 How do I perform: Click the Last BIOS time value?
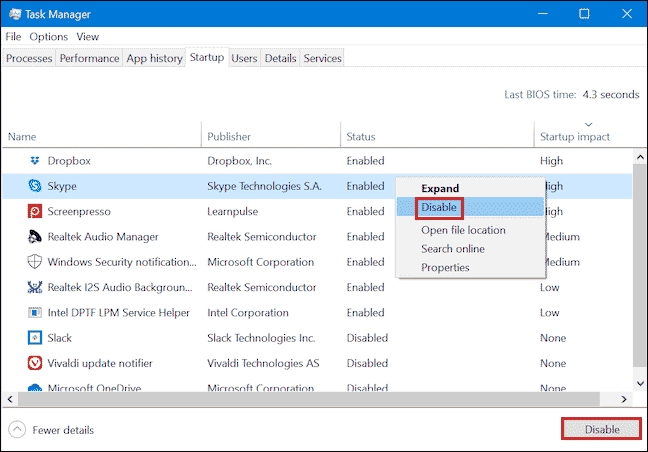(611, 95)
